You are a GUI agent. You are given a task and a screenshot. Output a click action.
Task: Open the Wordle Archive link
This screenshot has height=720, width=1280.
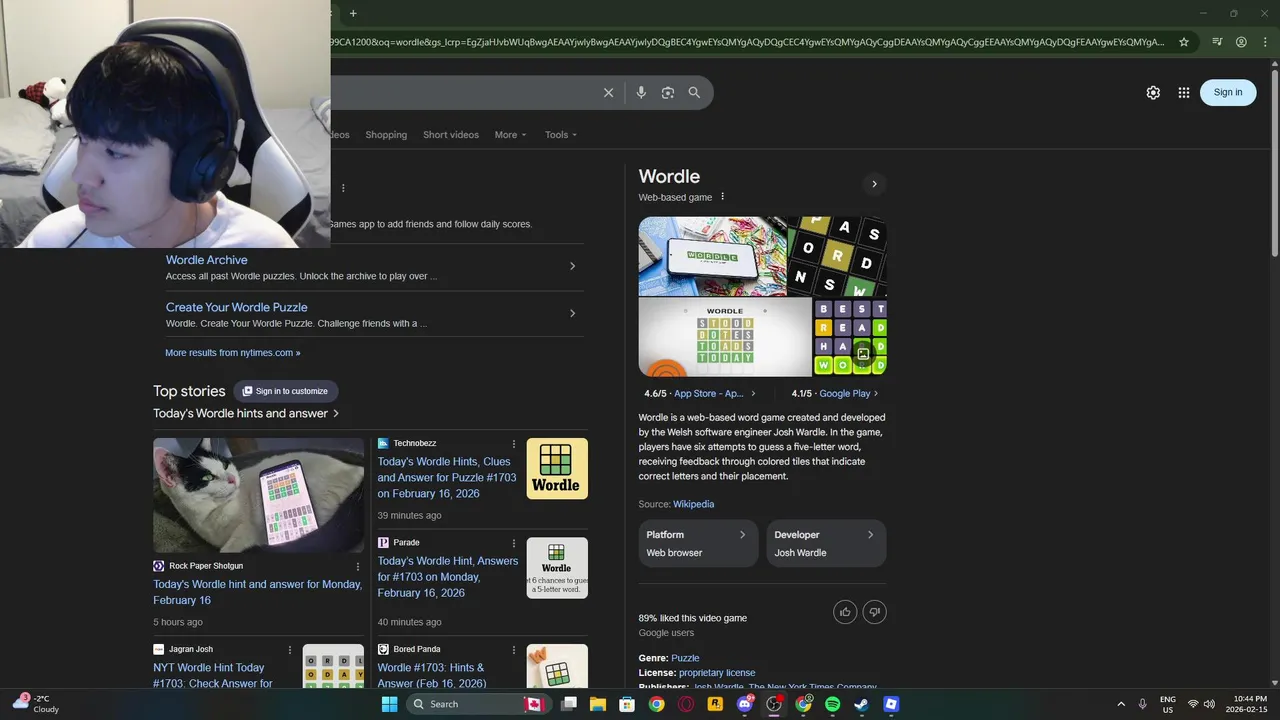[x=207, y=260]
